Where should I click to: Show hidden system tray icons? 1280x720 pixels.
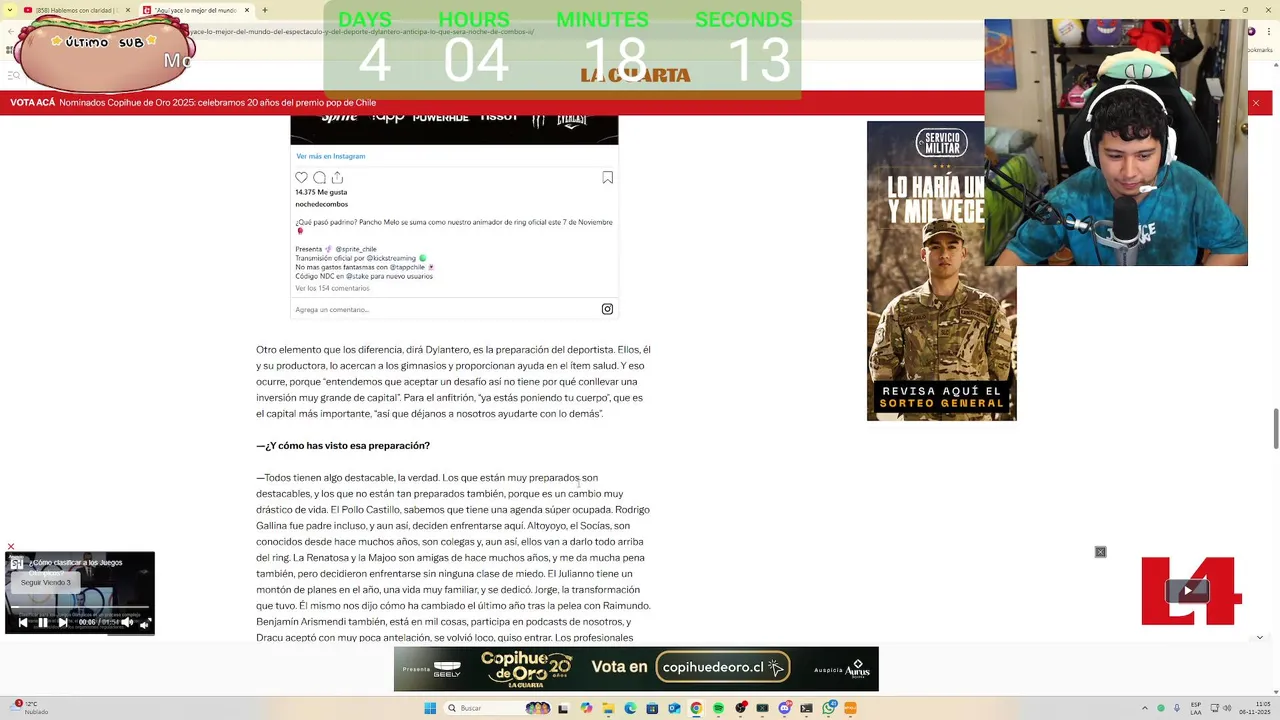1146,708
